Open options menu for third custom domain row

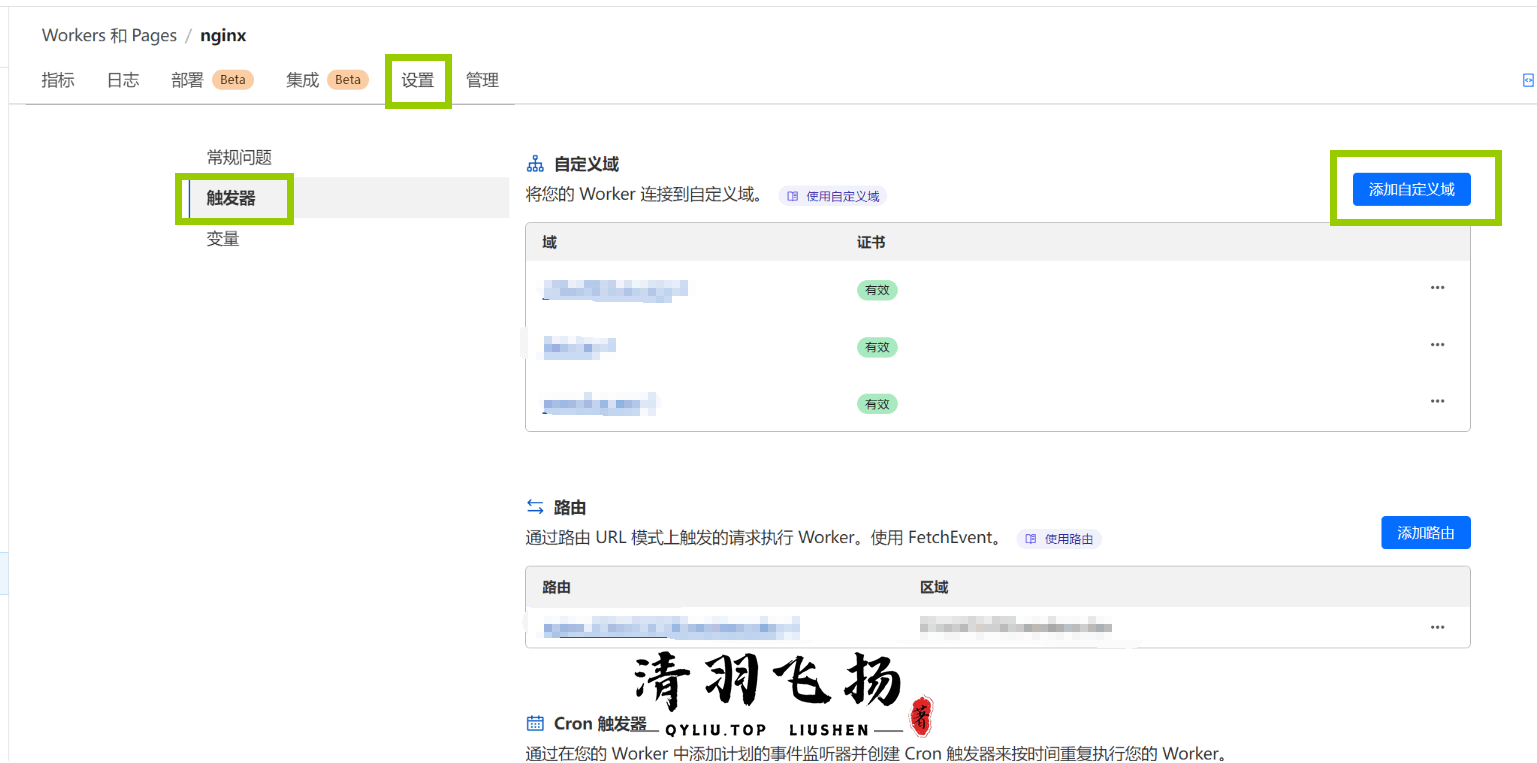[x=1437, y=402]
